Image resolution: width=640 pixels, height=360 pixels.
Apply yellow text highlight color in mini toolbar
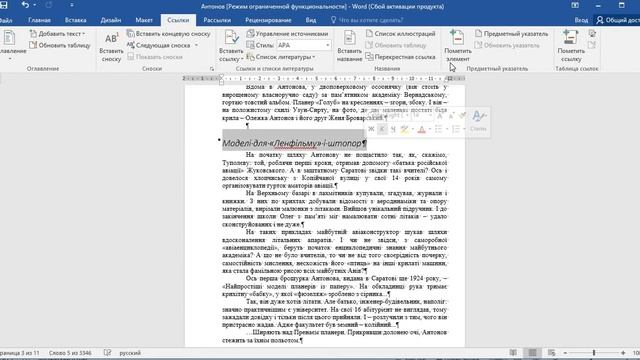[x=404, y=129]
